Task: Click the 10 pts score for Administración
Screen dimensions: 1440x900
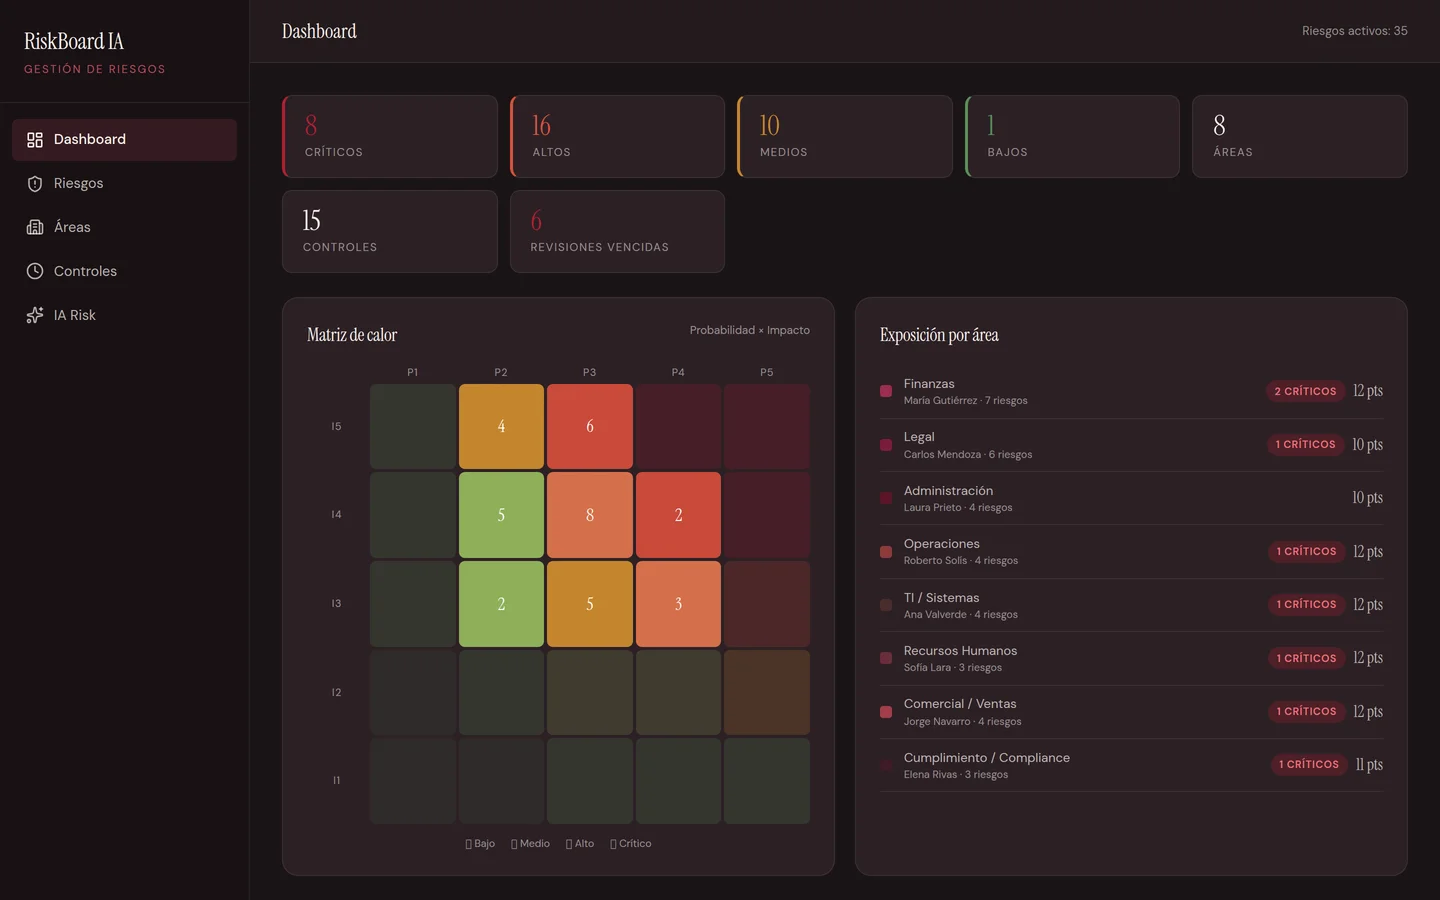Action: [x=1367, y=498]
